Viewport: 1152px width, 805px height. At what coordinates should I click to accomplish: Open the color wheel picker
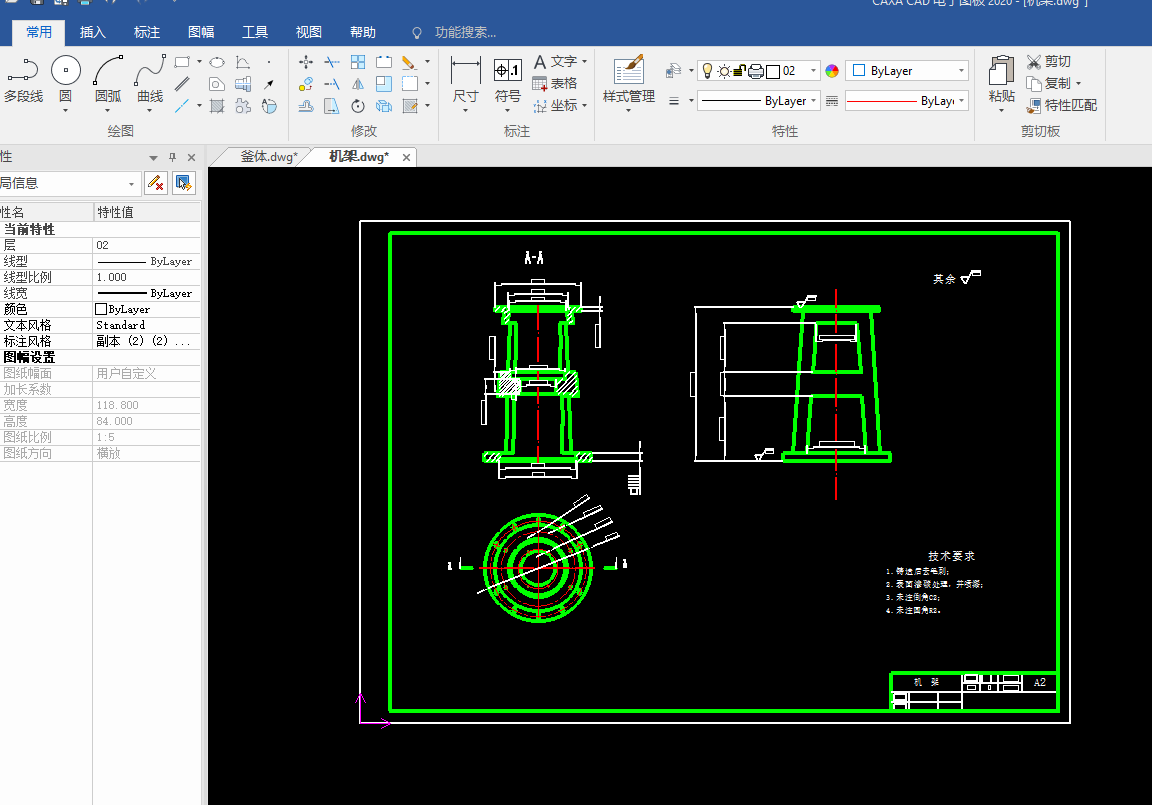click(x=832, y=71)
